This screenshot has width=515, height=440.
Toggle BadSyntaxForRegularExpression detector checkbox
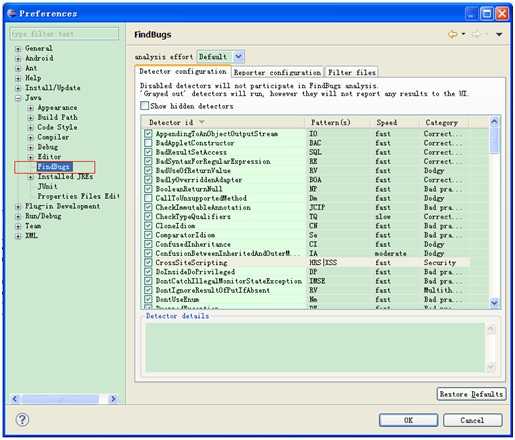click(148, 161)
